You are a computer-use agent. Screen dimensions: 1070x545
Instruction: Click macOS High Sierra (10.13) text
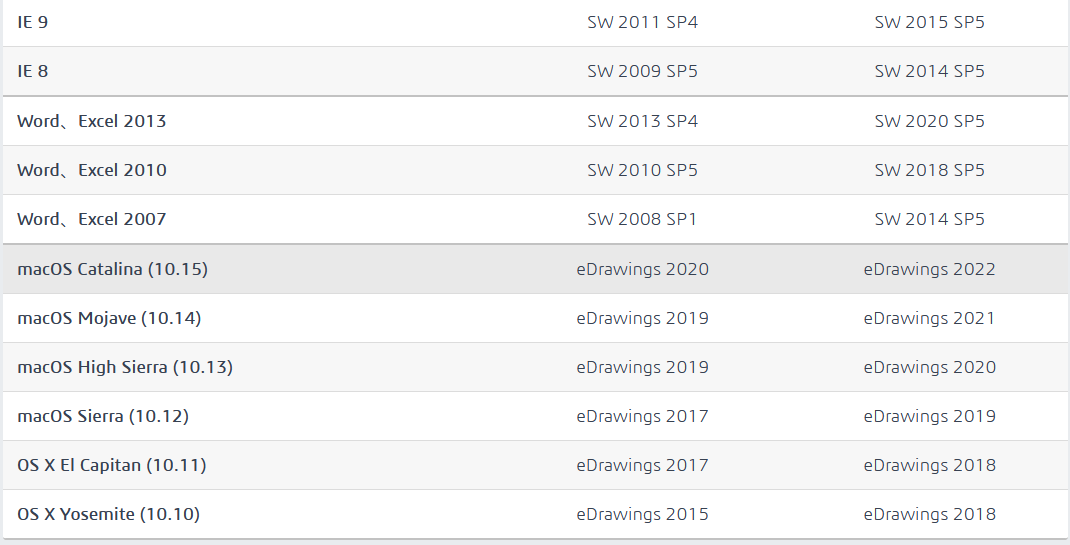point(125,368)
